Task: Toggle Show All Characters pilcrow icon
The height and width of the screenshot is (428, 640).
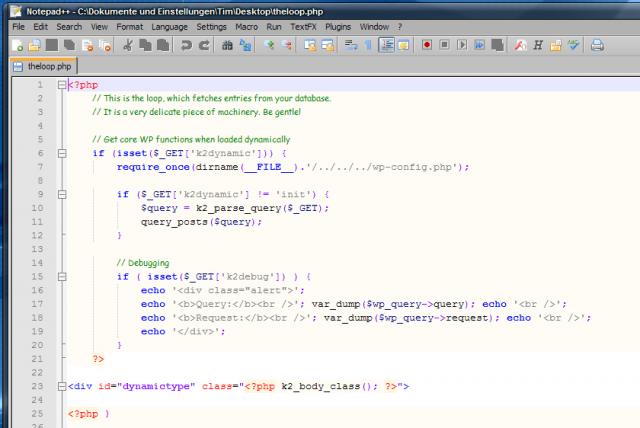Action: (x=368, y=45)
